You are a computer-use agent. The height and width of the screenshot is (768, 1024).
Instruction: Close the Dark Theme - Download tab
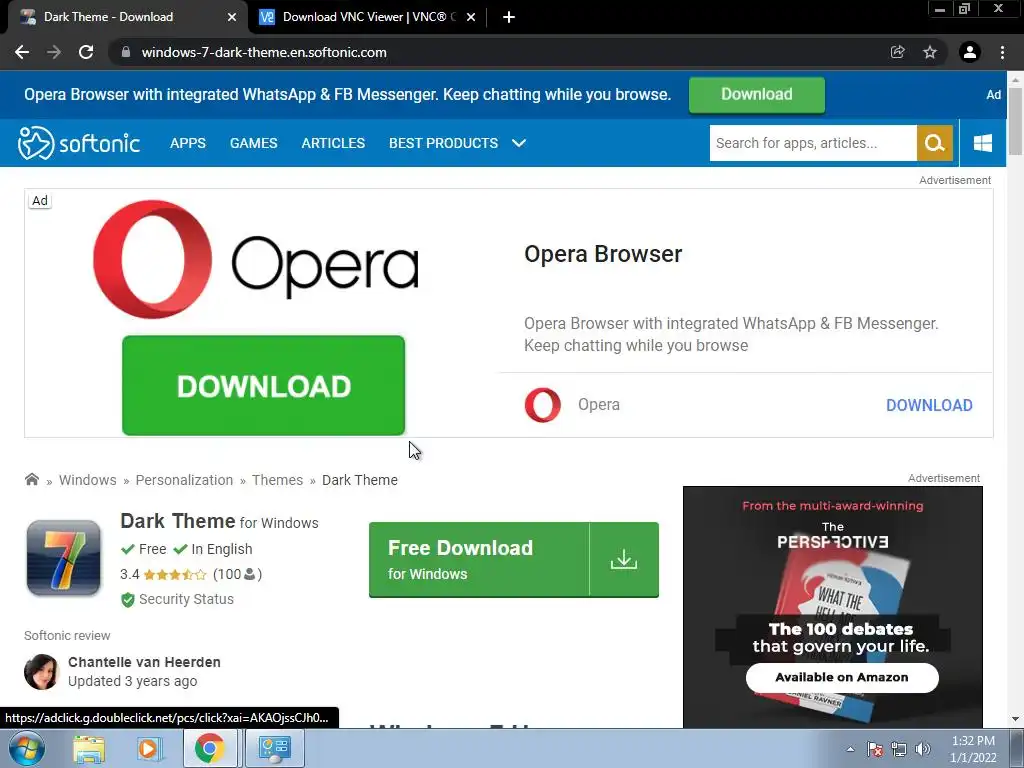pos(232,18)
